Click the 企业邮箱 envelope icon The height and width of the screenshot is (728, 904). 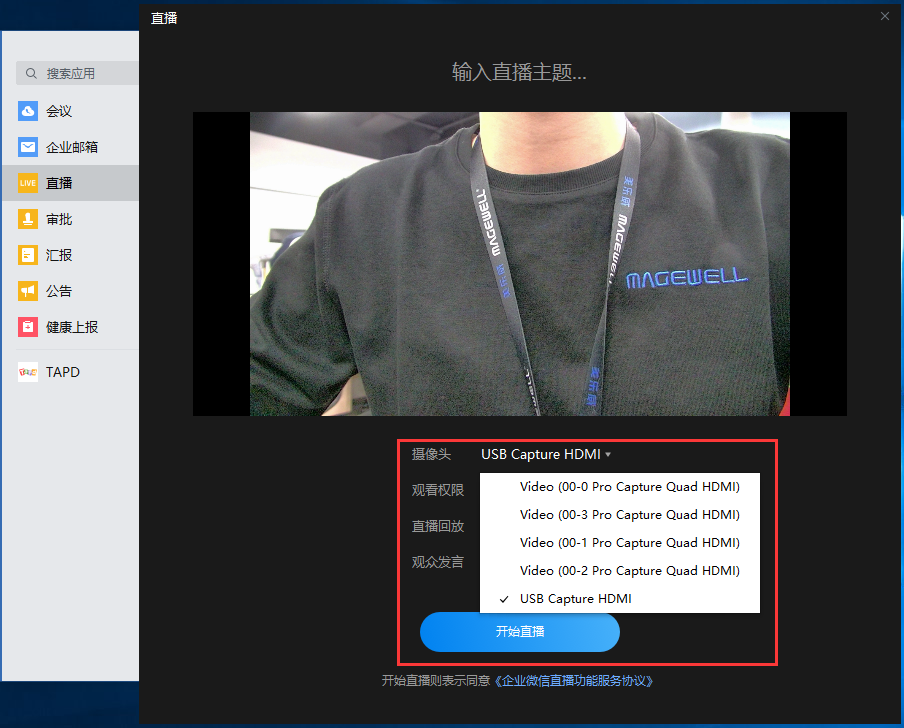[x=28, y=147]
